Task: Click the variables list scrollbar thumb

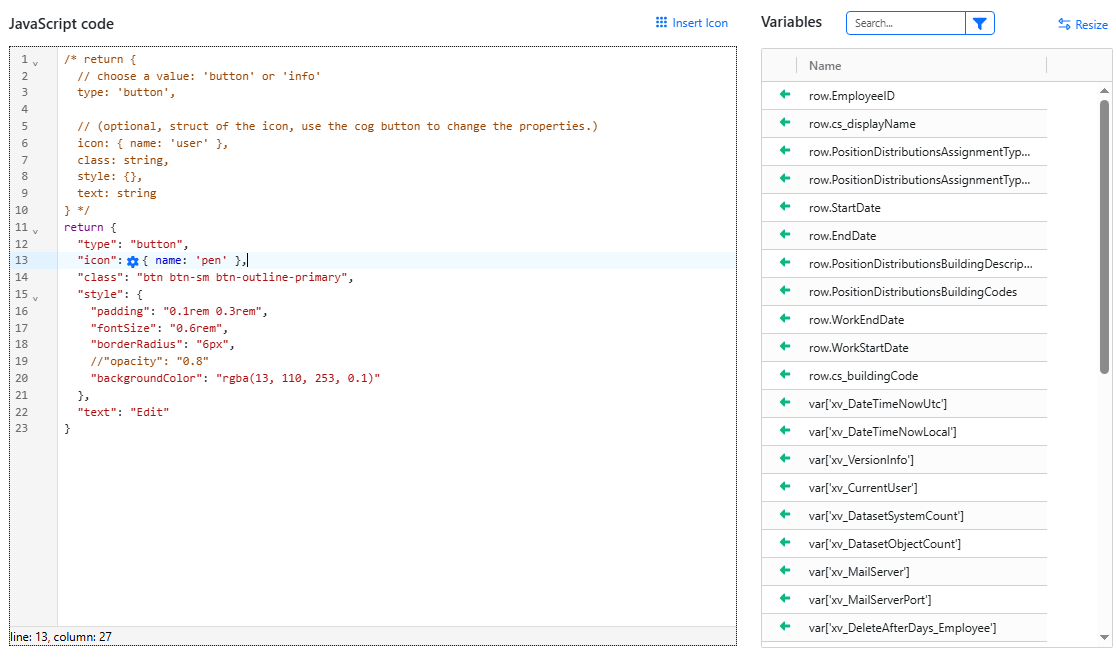Action: pos(1104,237)
